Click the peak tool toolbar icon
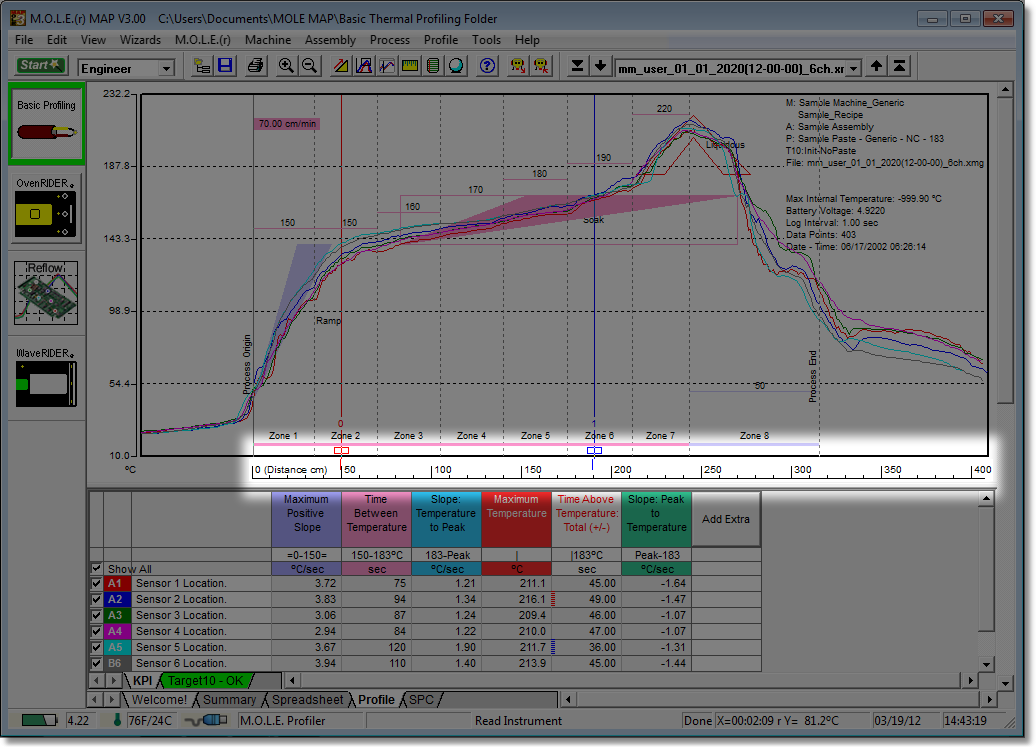Screen dimensions: 1036x749 (x=364, y=66)
